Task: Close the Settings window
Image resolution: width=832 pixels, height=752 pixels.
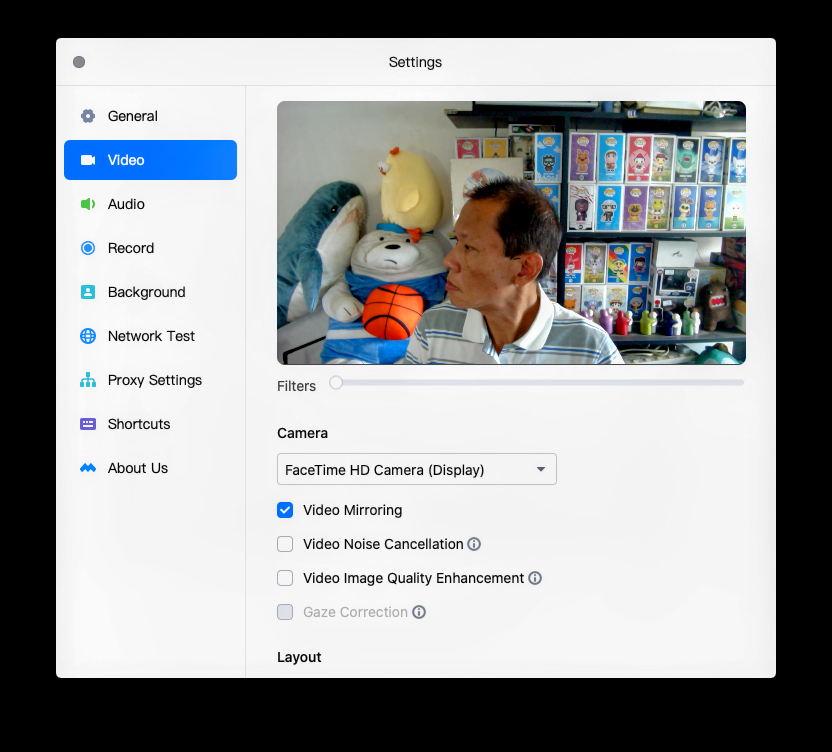Action: 79,62
